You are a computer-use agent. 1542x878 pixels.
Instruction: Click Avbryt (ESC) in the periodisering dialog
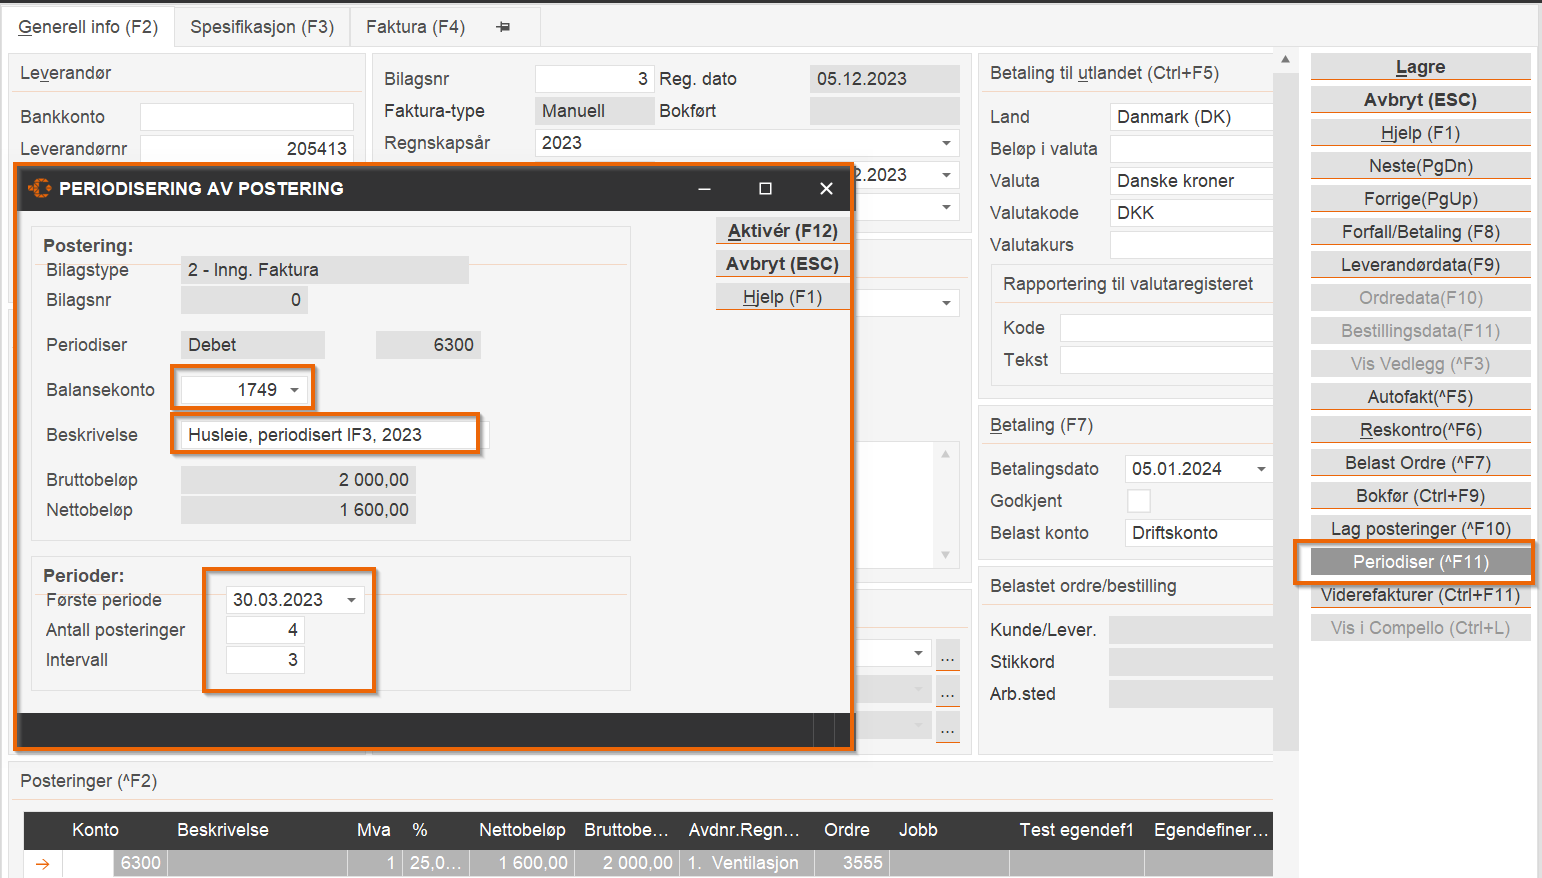pos(782,264)
